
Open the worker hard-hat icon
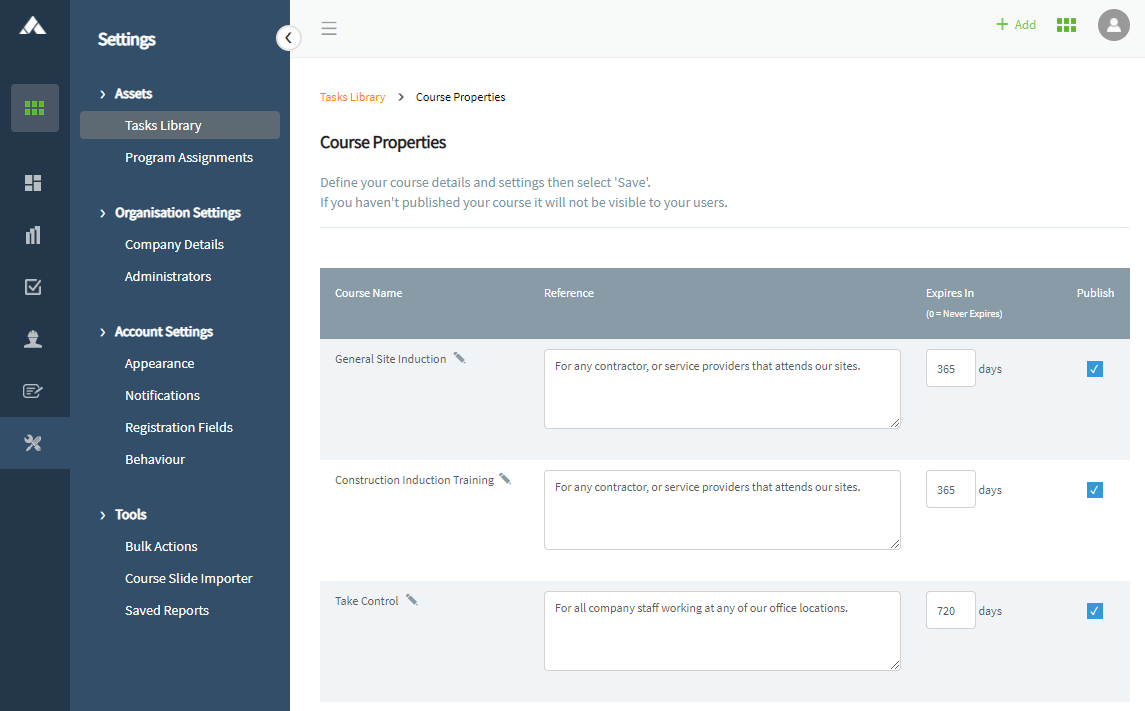[x=33, y=339]
